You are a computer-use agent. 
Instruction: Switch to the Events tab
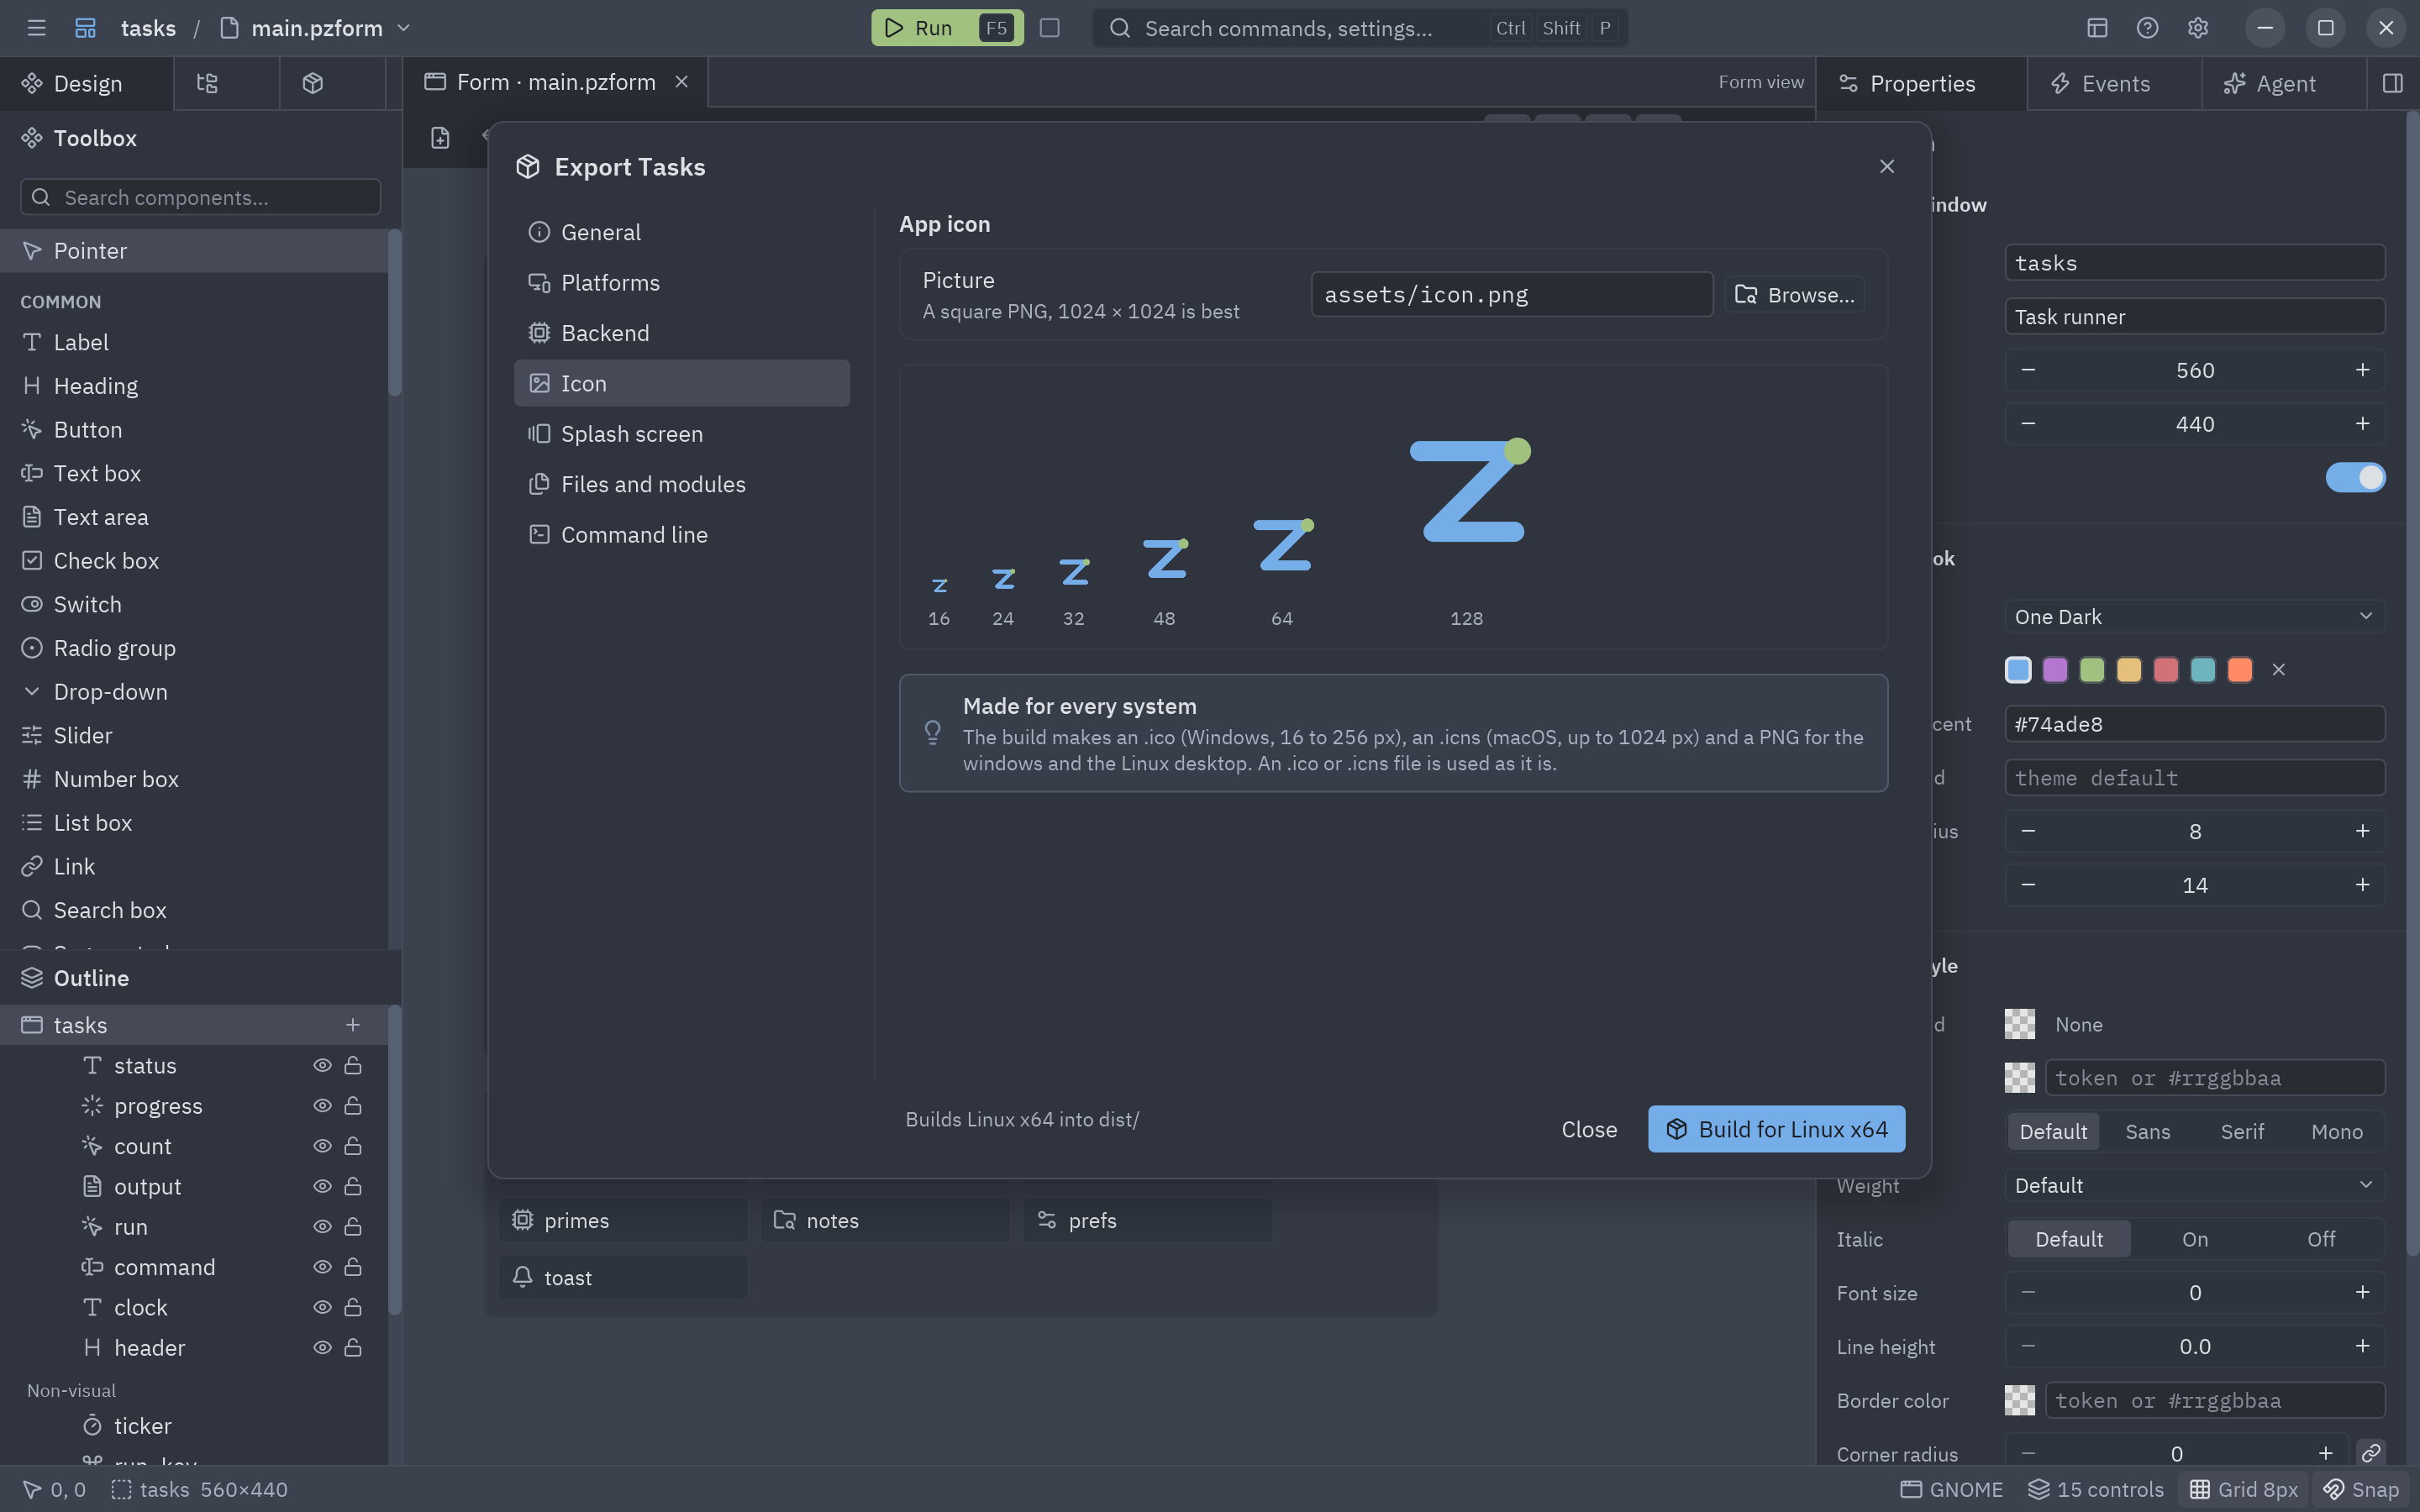[2114, 83]
